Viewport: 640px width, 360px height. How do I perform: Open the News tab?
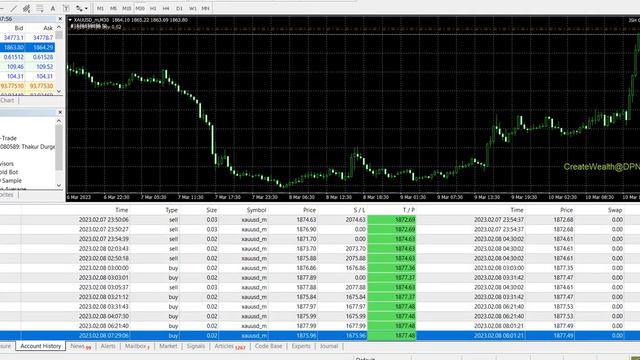point(80,346)
